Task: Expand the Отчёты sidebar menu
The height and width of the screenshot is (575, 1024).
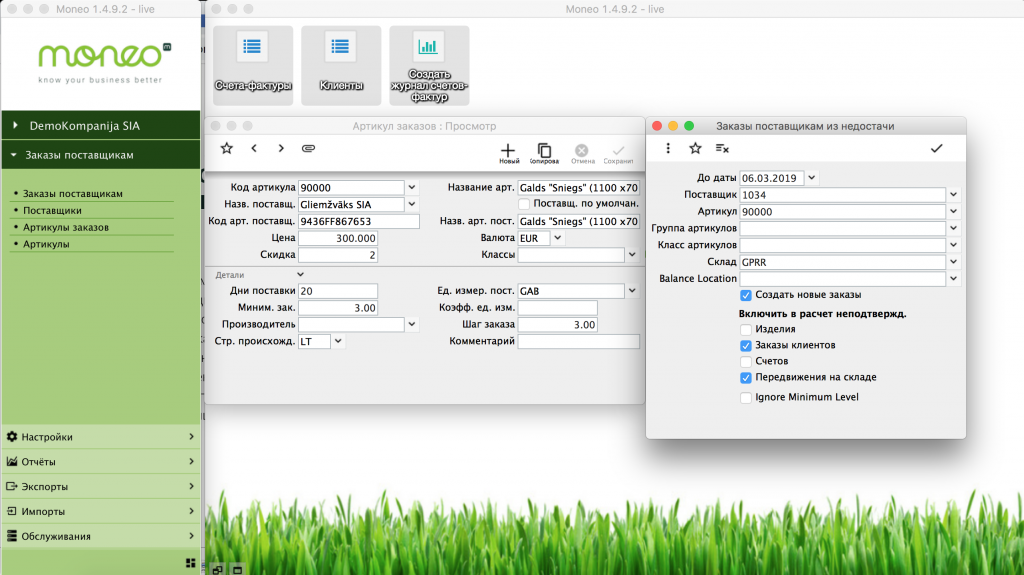Action: click(100, 462)
